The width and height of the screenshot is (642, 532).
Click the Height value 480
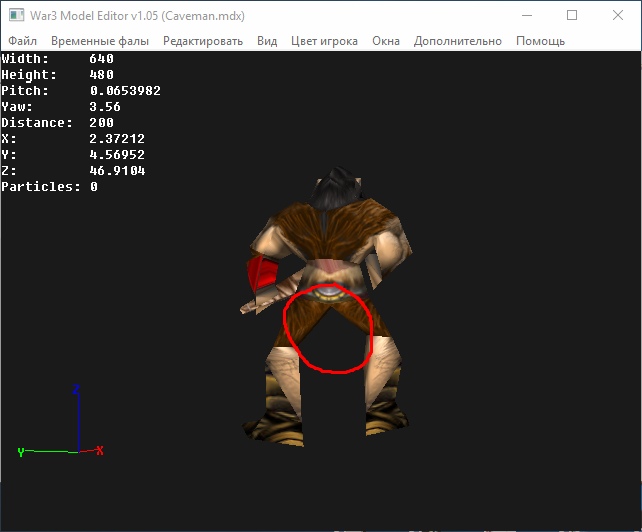pyautogui.click(x=102, y=75)
